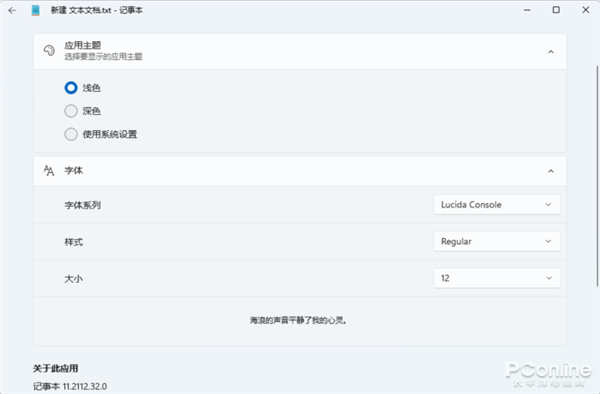Click the font icon beside 字体

coord(49,171)
